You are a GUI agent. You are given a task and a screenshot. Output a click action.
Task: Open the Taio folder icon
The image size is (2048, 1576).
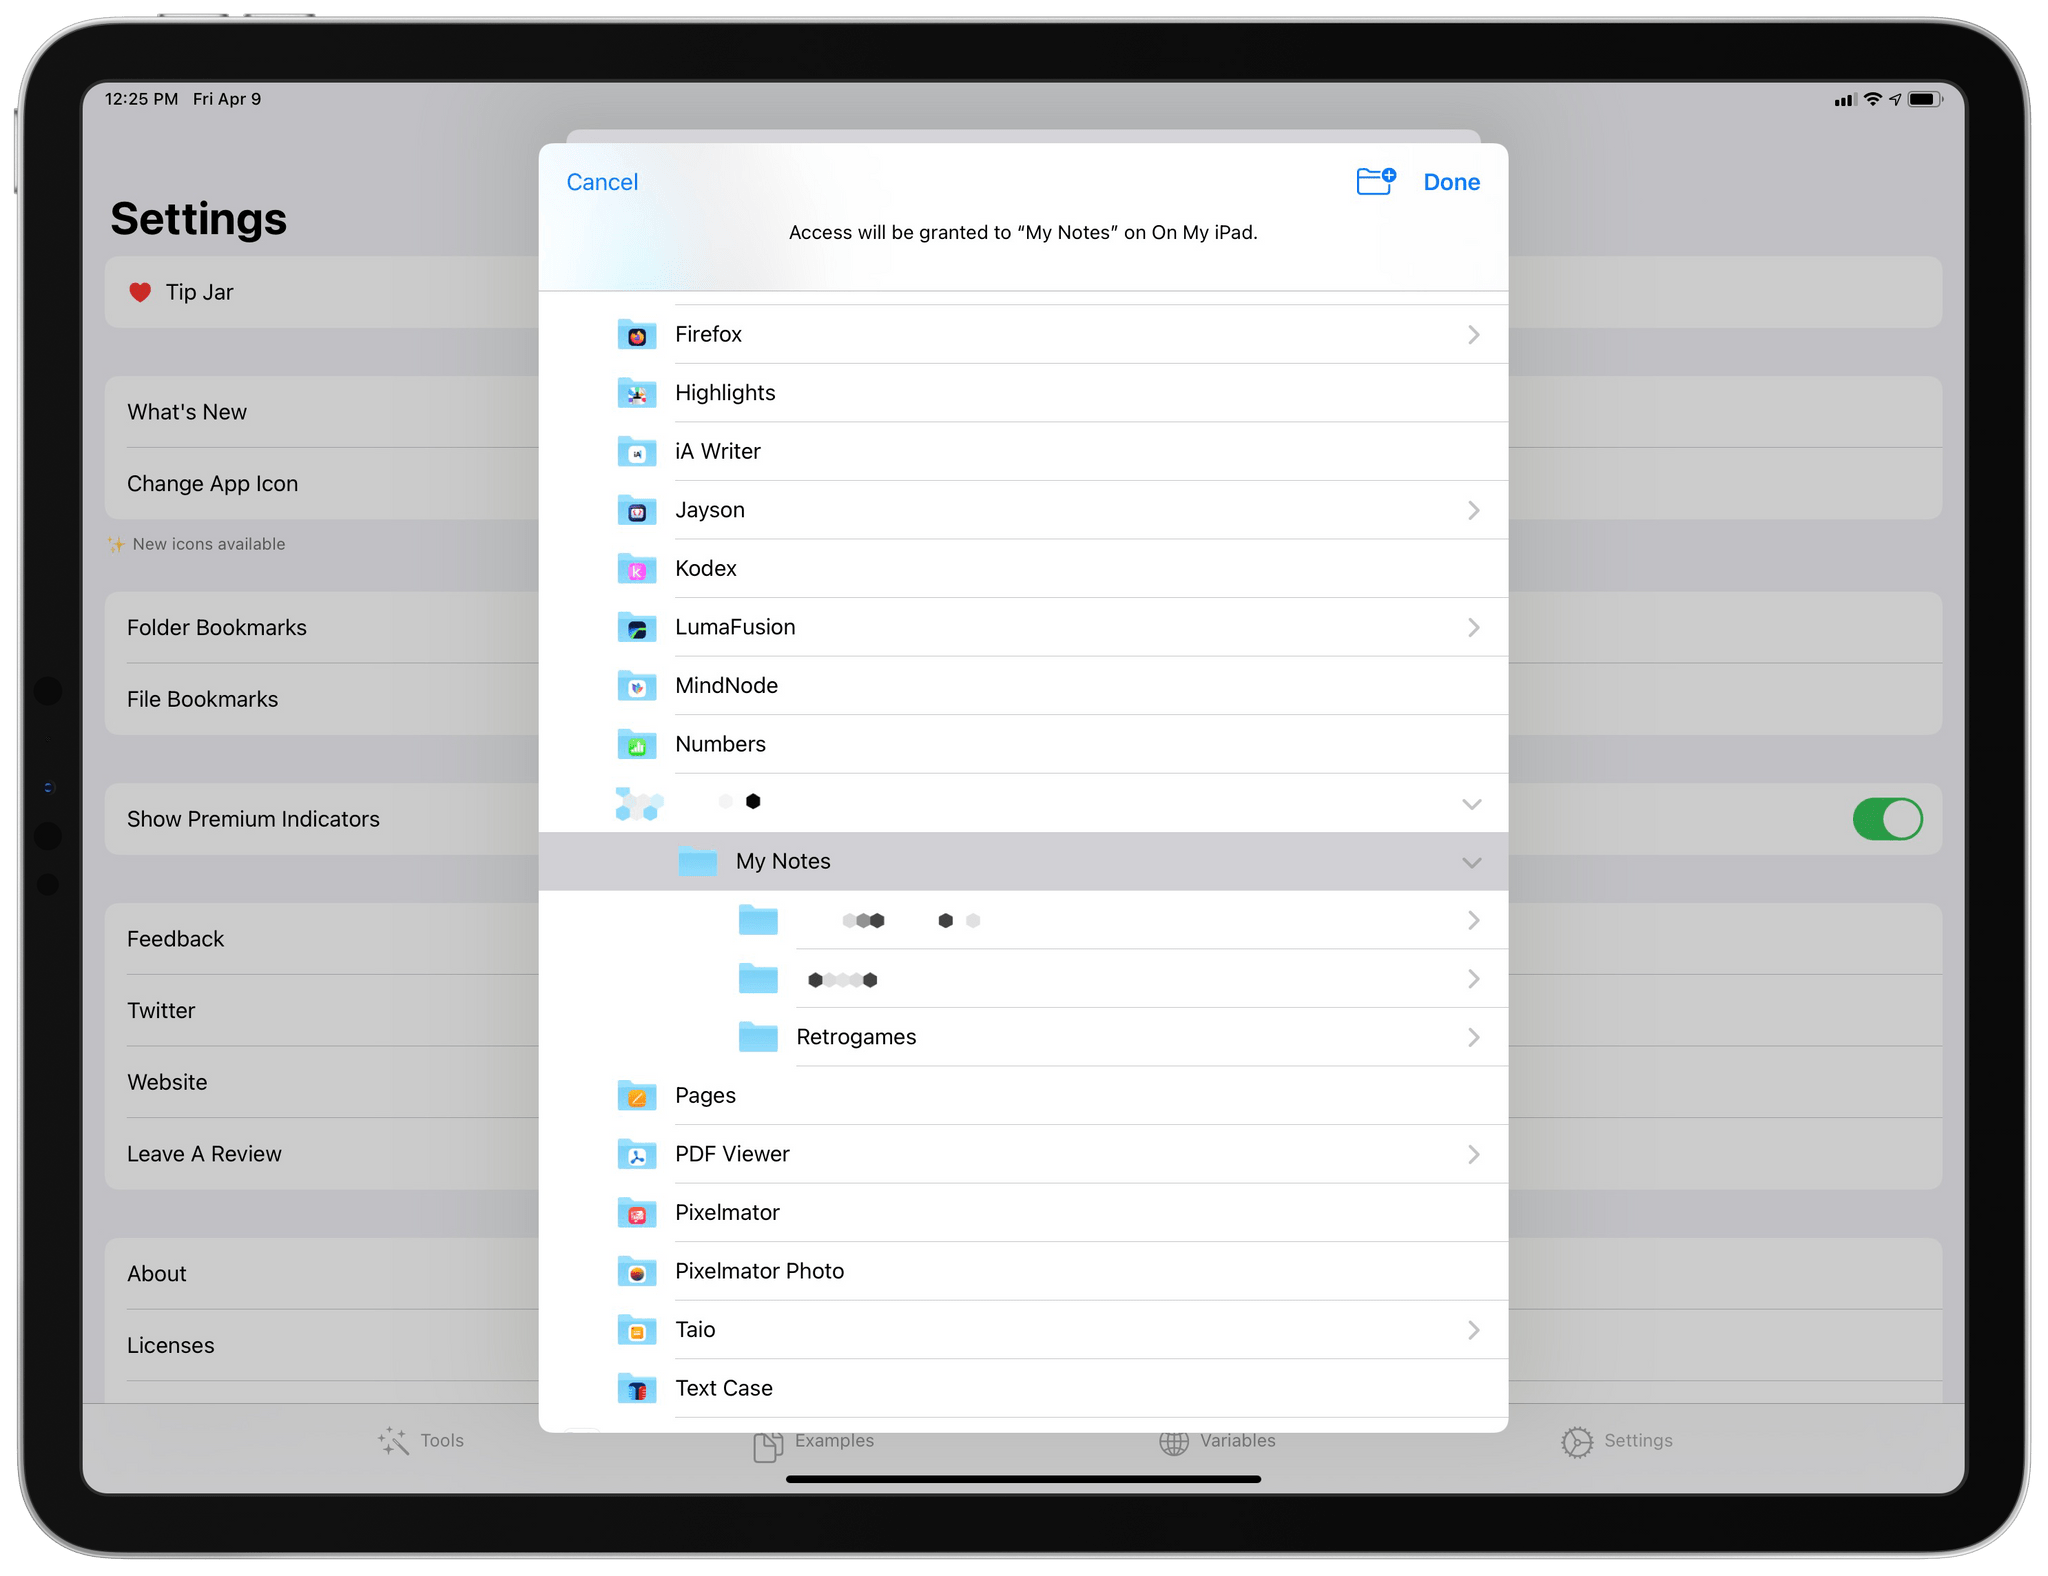[637, 1330]
